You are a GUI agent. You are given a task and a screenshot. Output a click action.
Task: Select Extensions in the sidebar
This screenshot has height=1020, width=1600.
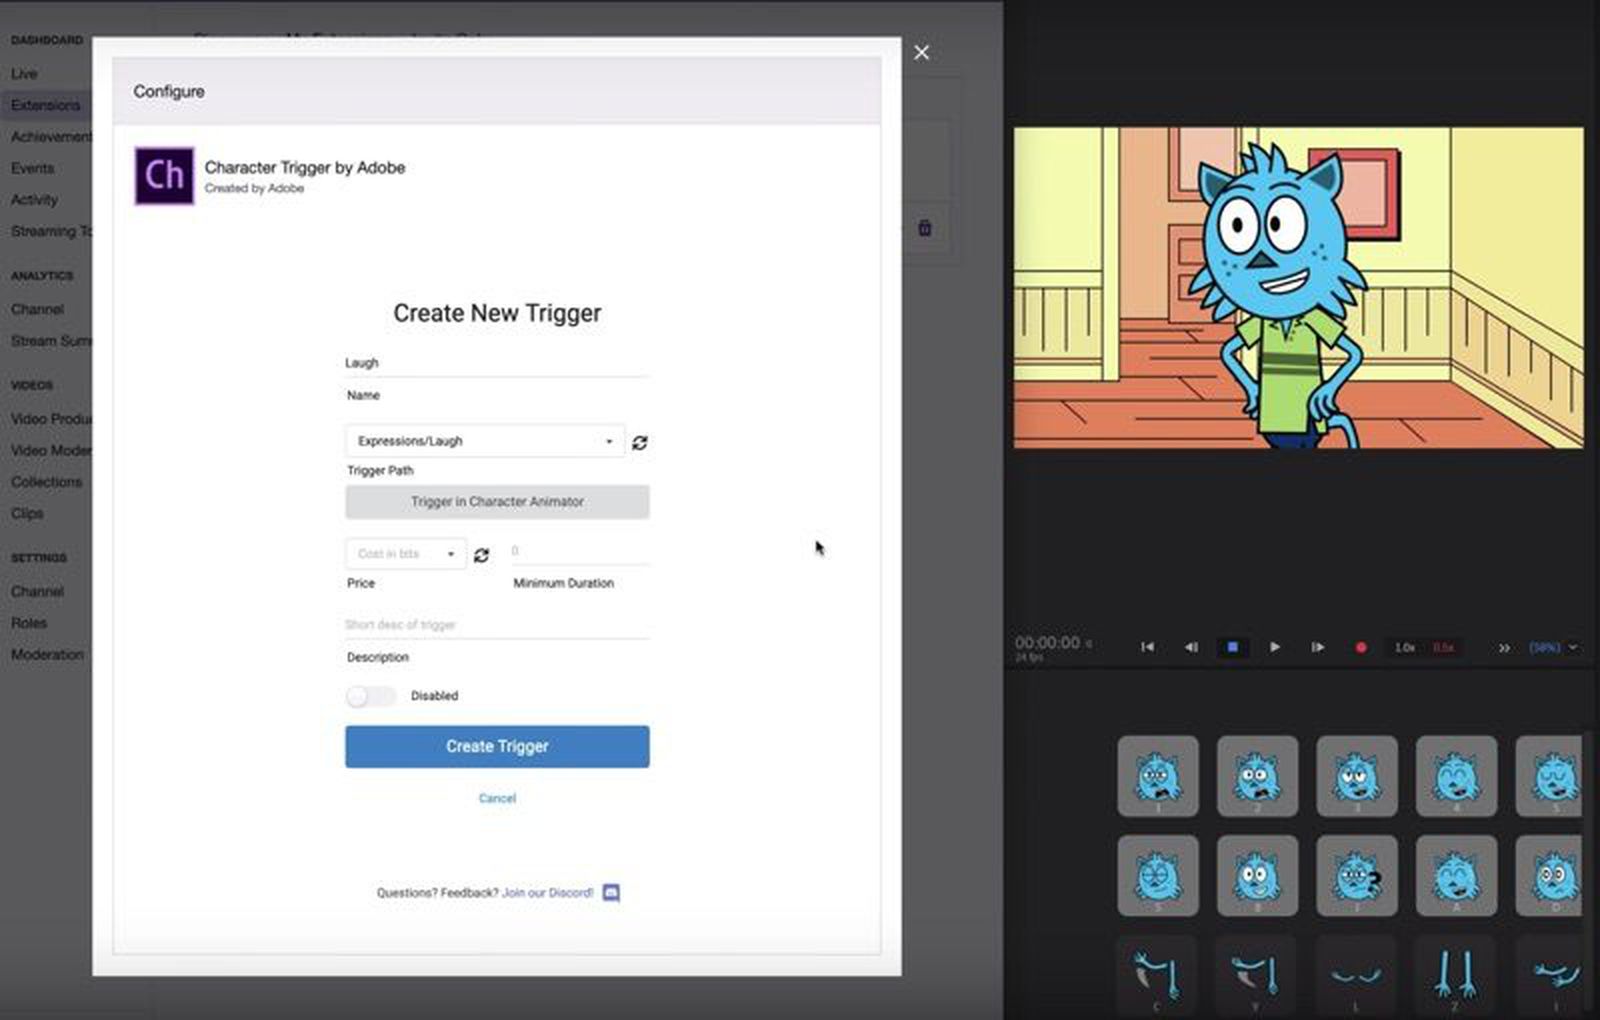(x=46, y=104)
